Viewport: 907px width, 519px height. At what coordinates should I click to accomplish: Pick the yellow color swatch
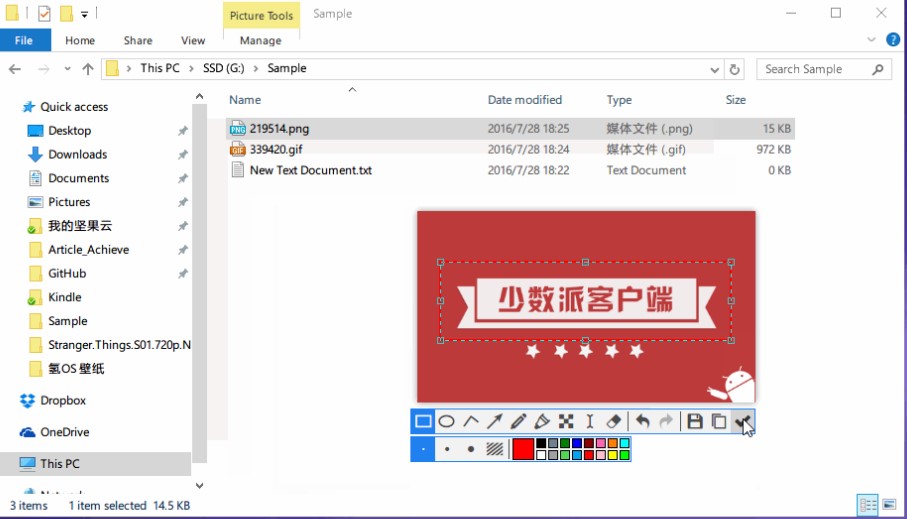tap(613, 455)
